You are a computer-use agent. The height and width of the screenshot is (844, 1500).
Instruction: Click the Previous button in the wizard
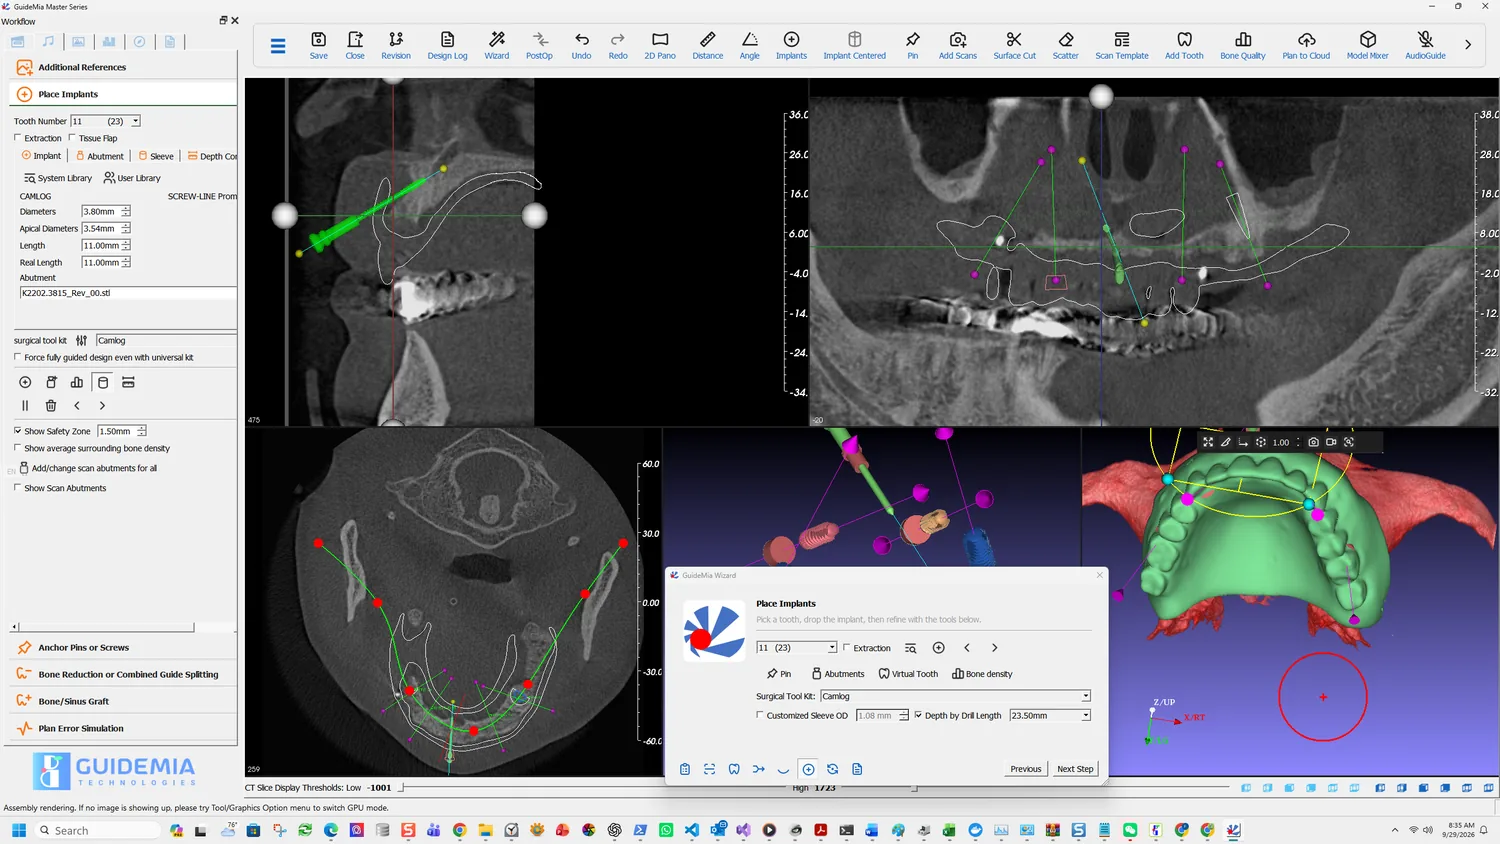(x=1025, y=769)
